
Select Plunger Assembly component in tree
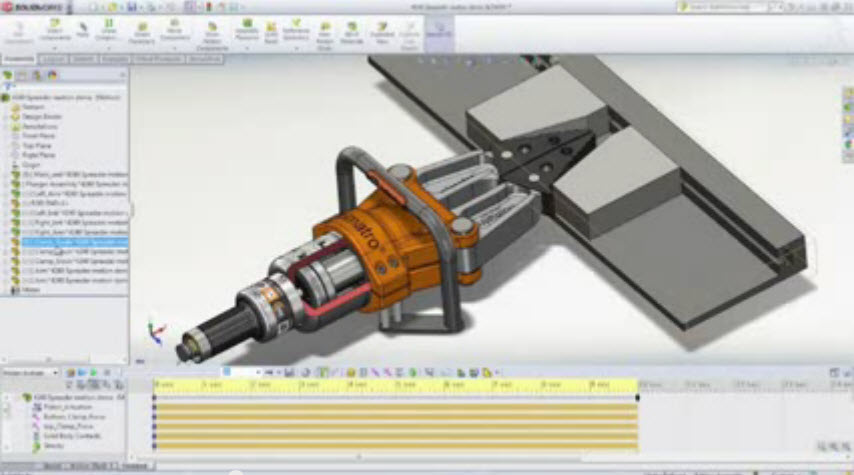coord(75,184)
